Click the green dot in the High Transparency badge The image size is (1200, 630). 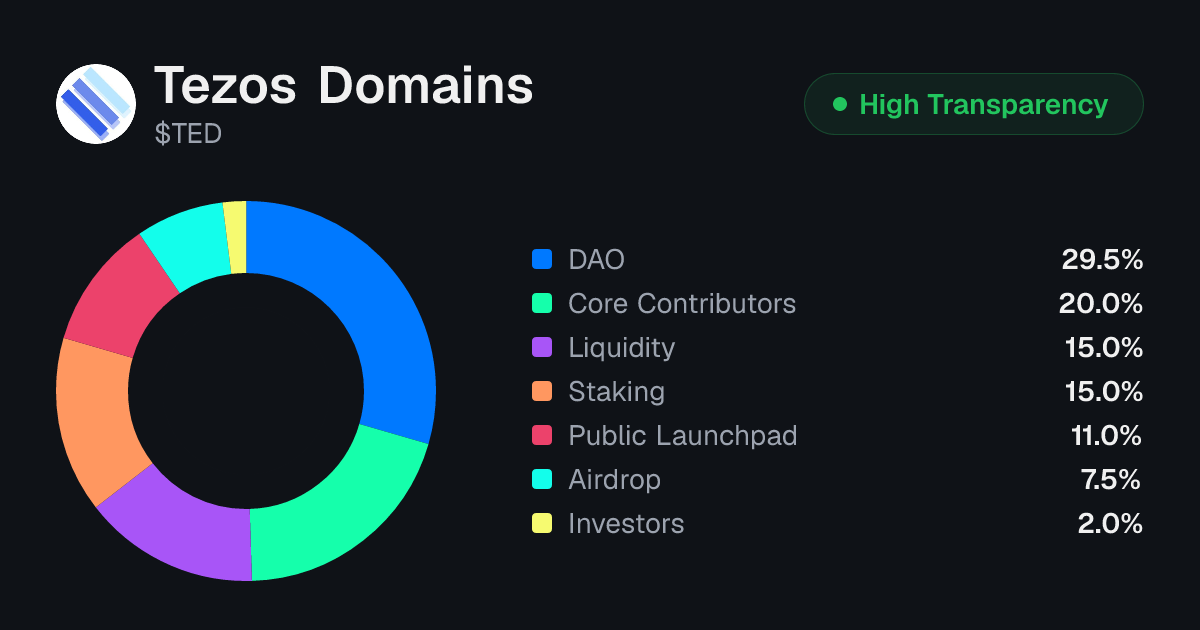[x=840, y=104]
